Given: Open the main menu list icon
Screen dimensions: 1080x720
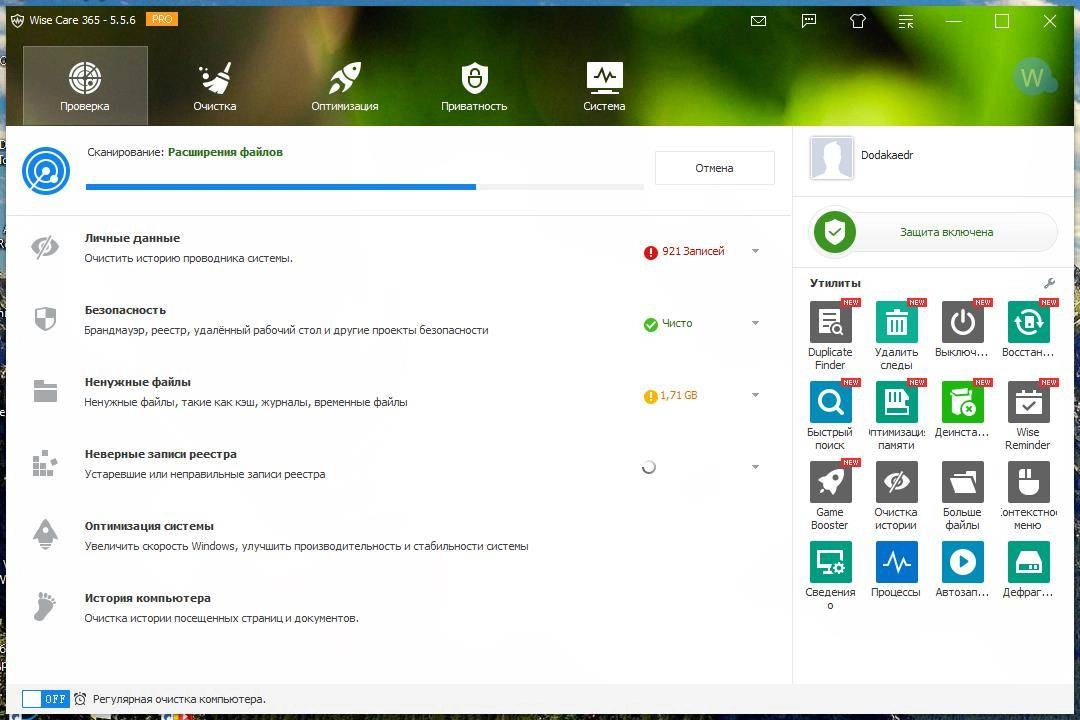Looking at the screenshot, I should coord(906,21).
